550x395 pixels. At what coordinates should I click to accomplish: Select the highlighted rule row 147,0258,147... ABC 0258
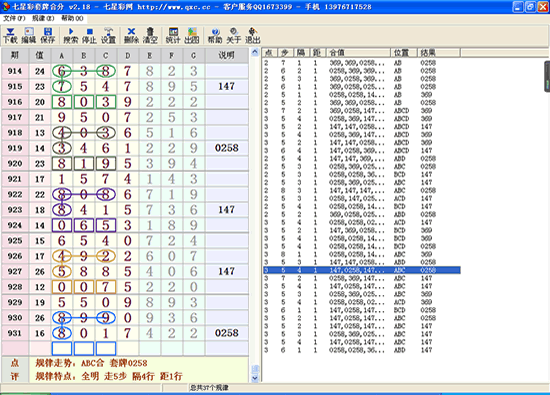pyautogui.click(x=362, y=270)
